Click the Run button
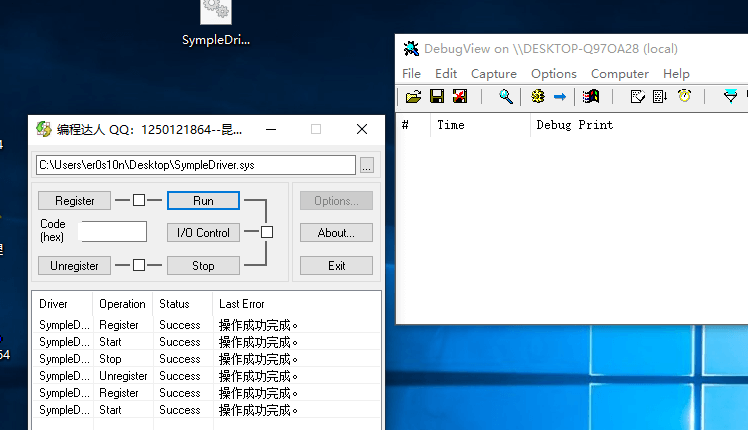 pos(203,201)
